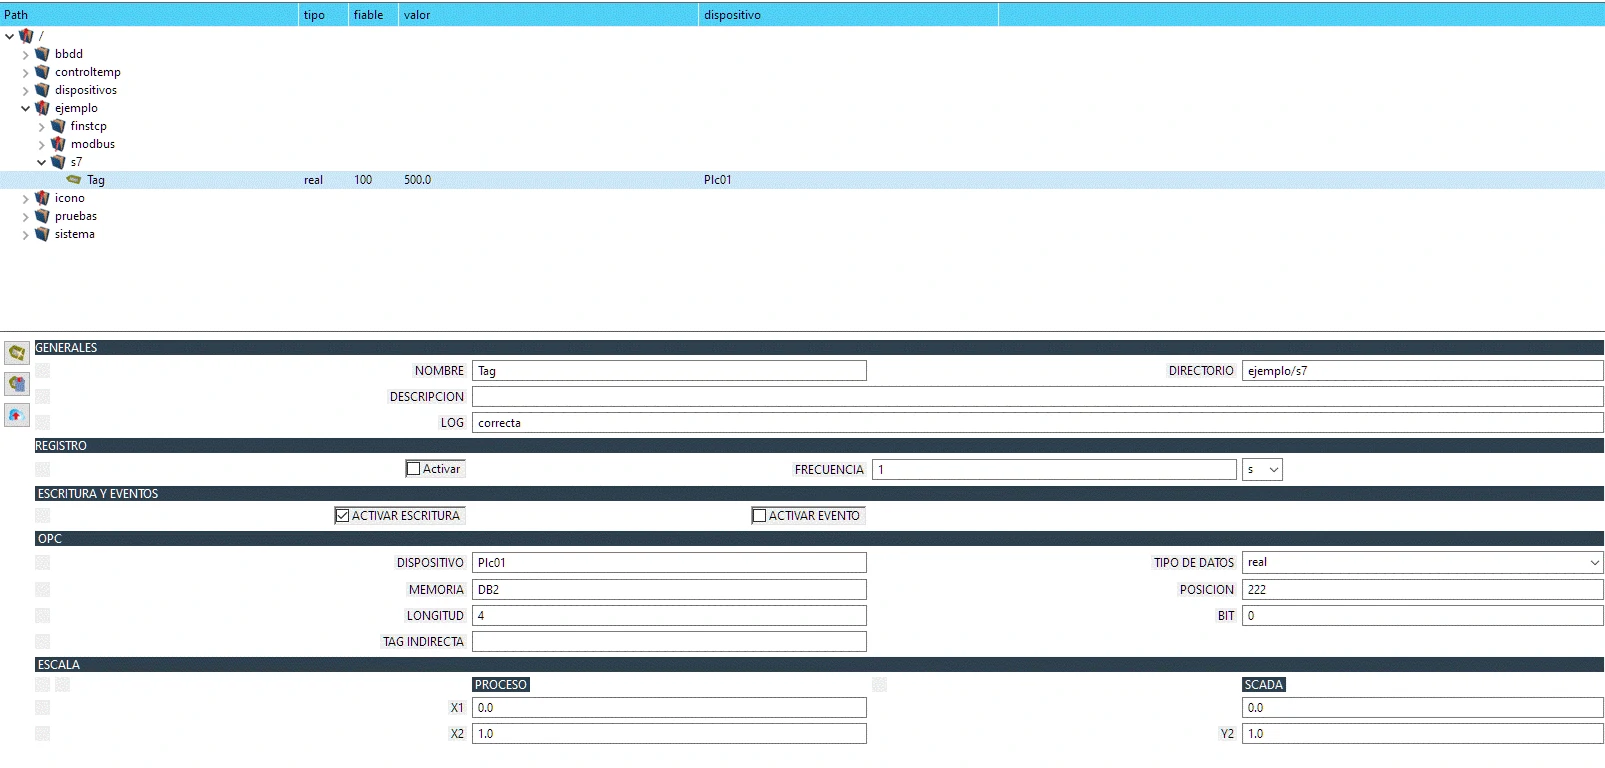This screenshot has height=768, width=1605.
Task: Click the new tag icon button
Action: point(17,352)
